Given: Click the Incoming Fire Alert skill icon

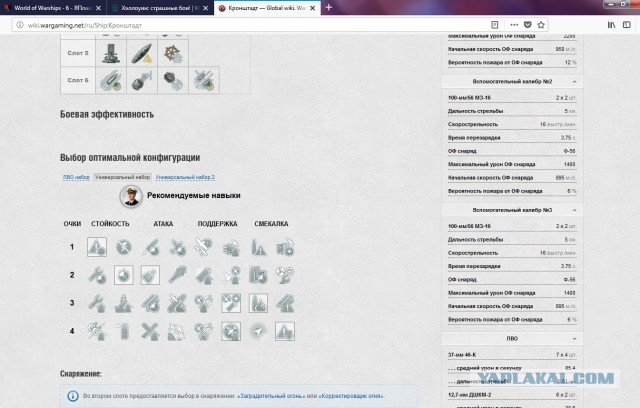Looking at the screenshot, I should (258, 247).
